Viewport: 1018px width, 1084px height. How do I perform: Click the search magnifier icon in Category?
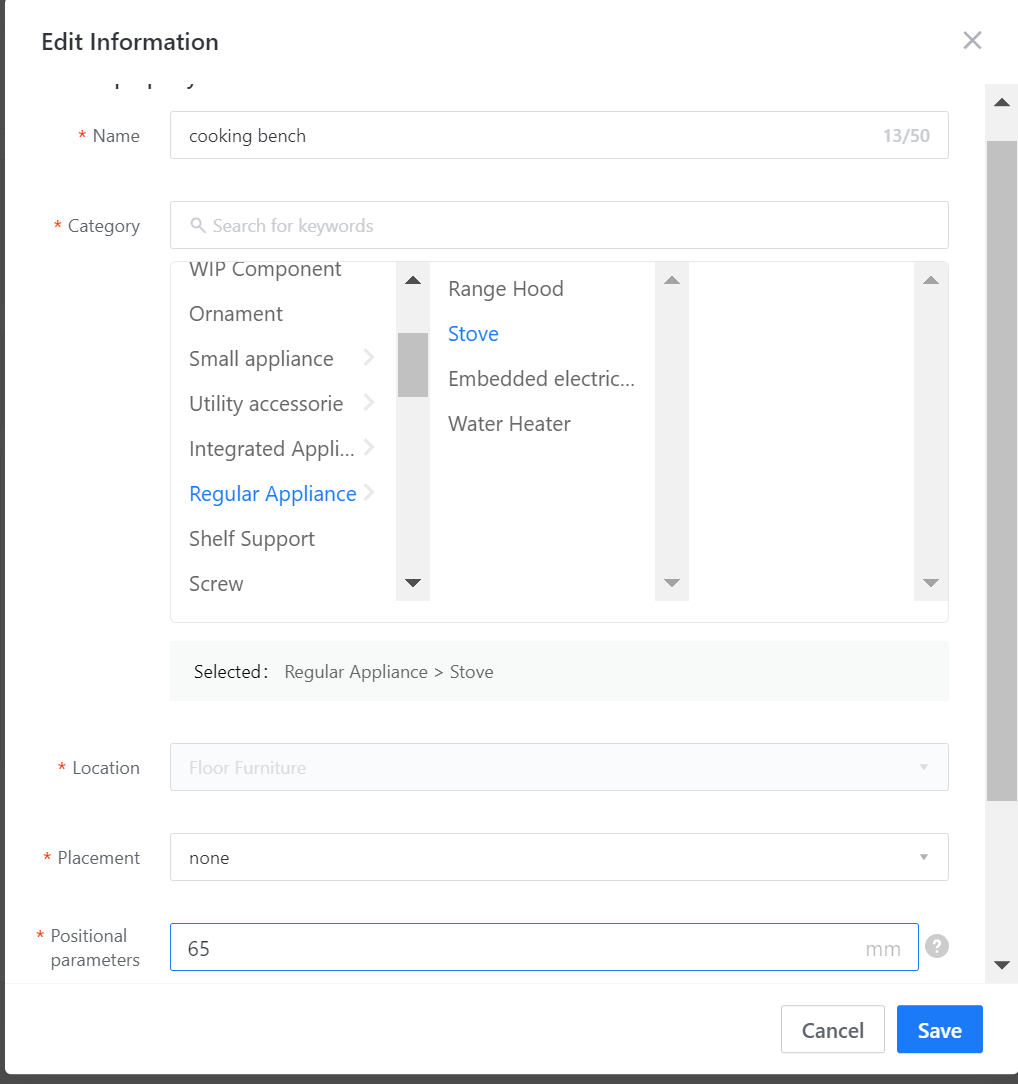click(x=198, y=226)
